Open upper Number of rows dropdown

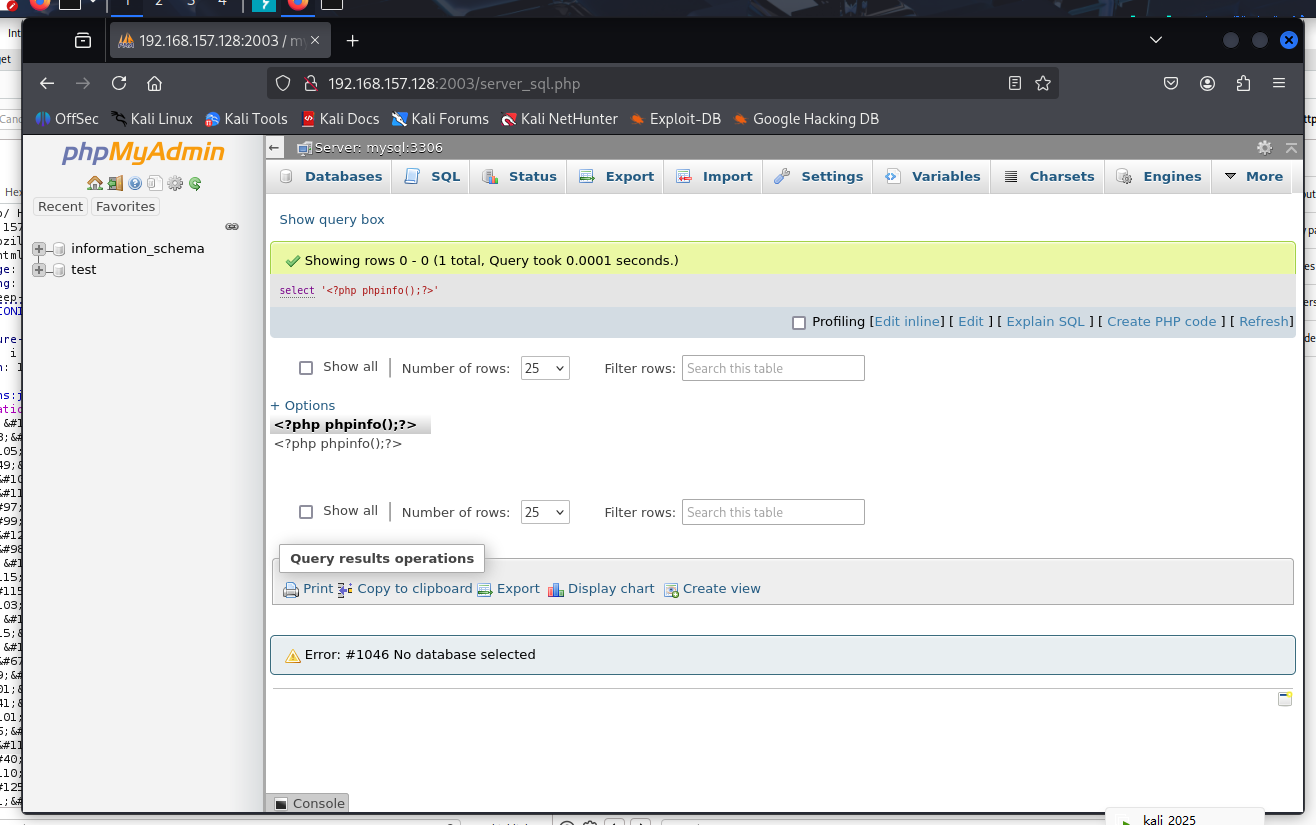pyautogui.click(x=545, y=368)
